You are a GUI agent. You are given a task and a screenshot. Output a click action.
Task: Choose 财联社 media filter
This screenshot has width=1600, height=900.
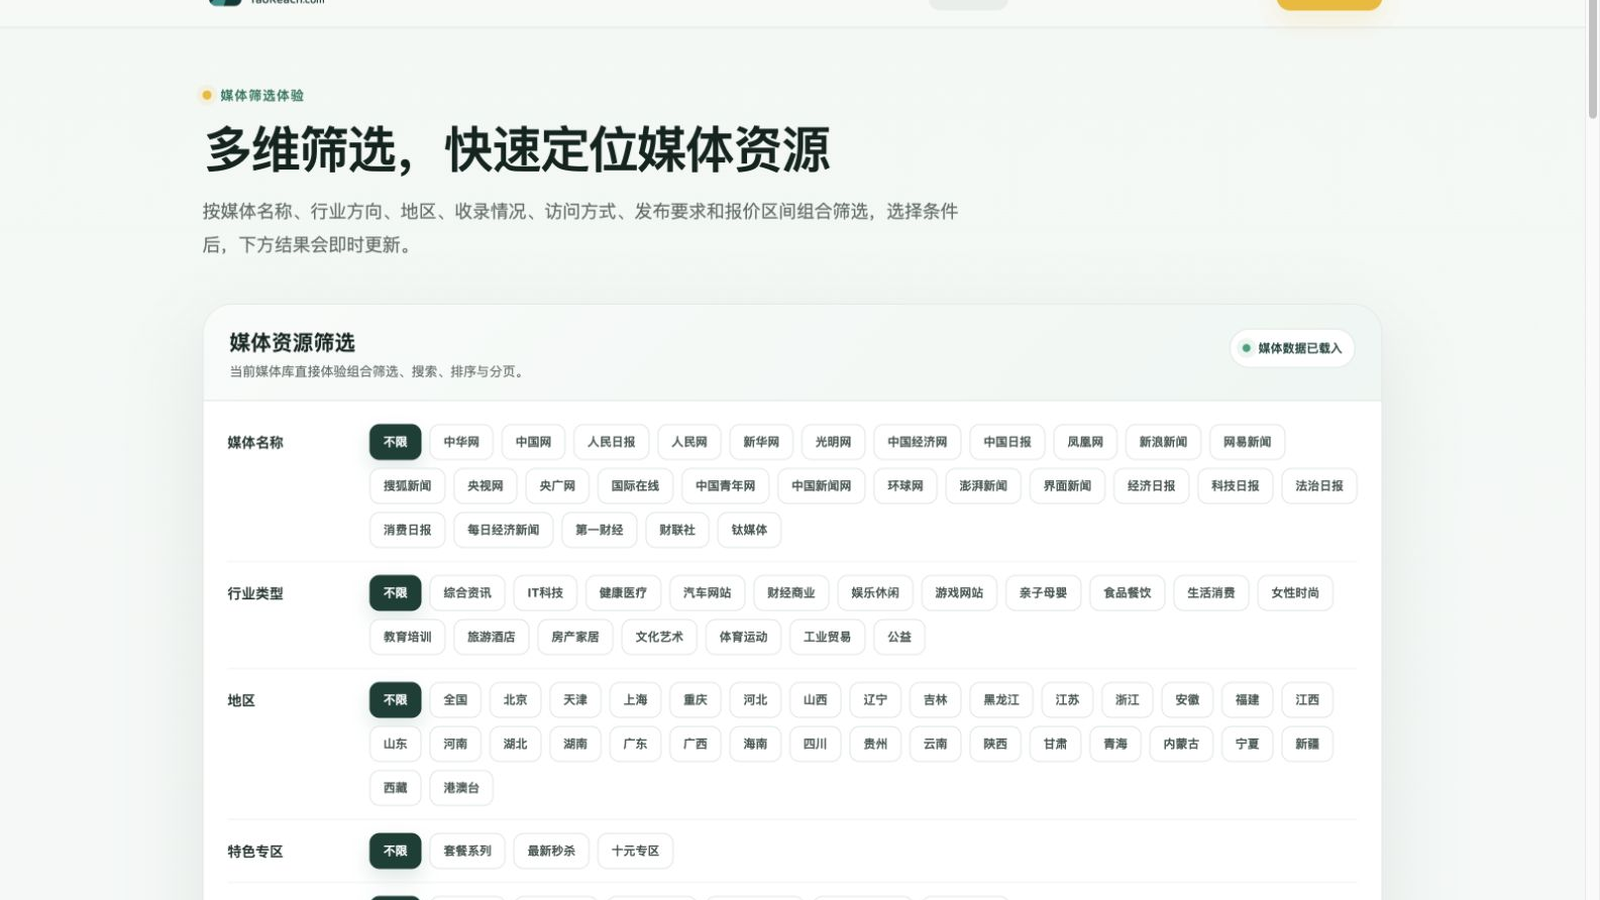[x=677, y=530]
